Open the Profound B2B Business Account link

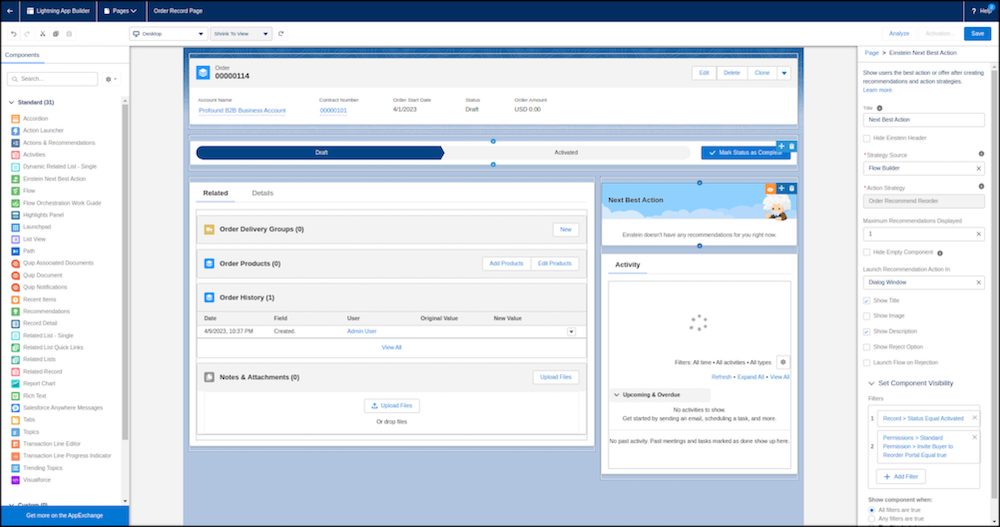click(242, 110)
